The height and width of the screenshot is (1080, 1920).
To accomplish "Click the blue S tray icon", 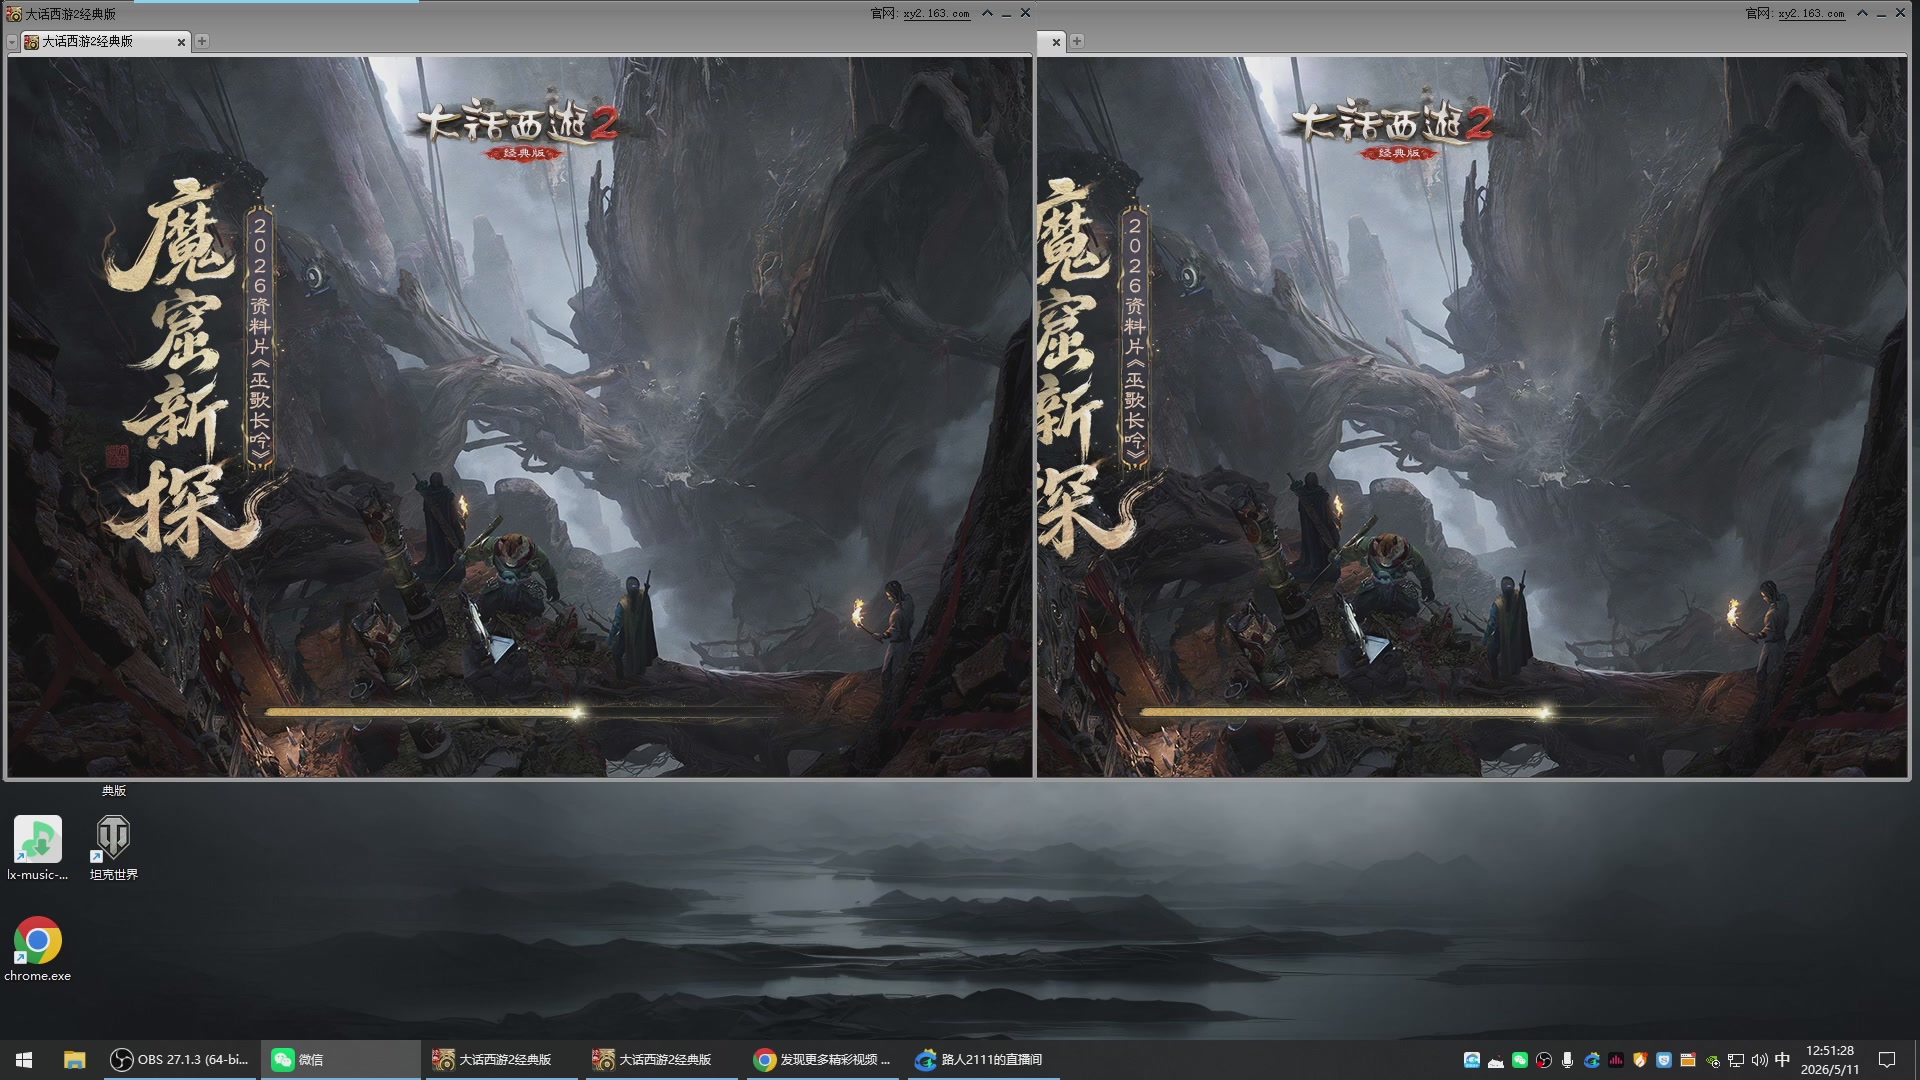I will coord(1664,1060).
